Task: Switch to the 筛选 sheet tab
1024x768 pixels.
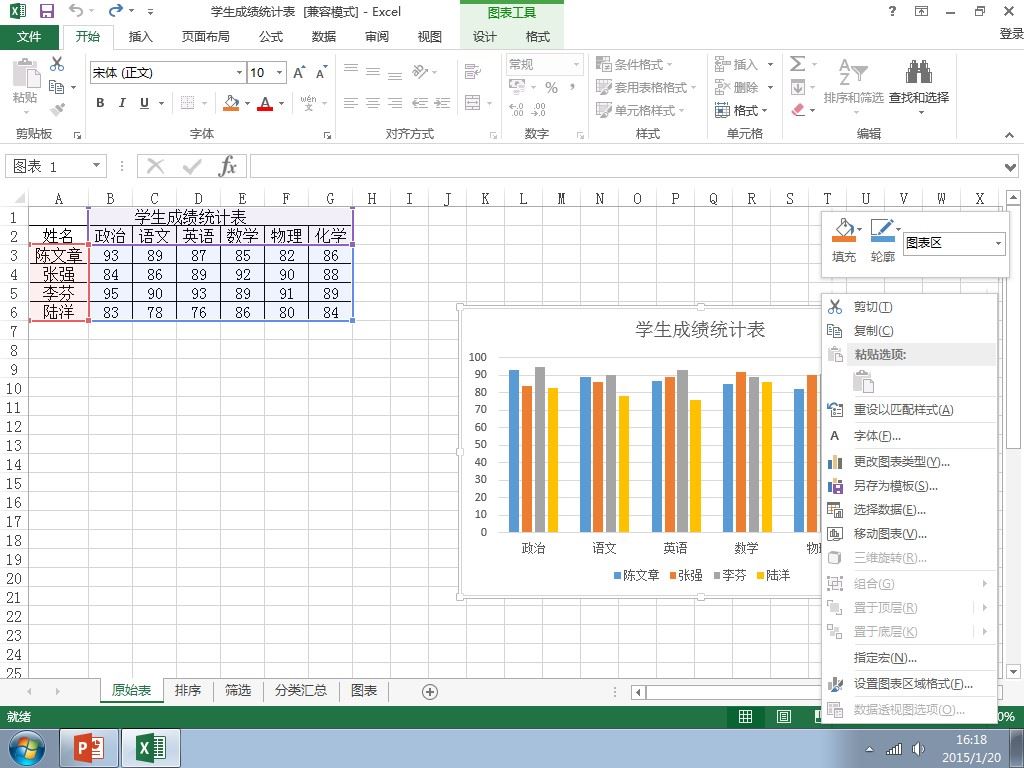Action: pyautogui.click(x=238, y=690)
